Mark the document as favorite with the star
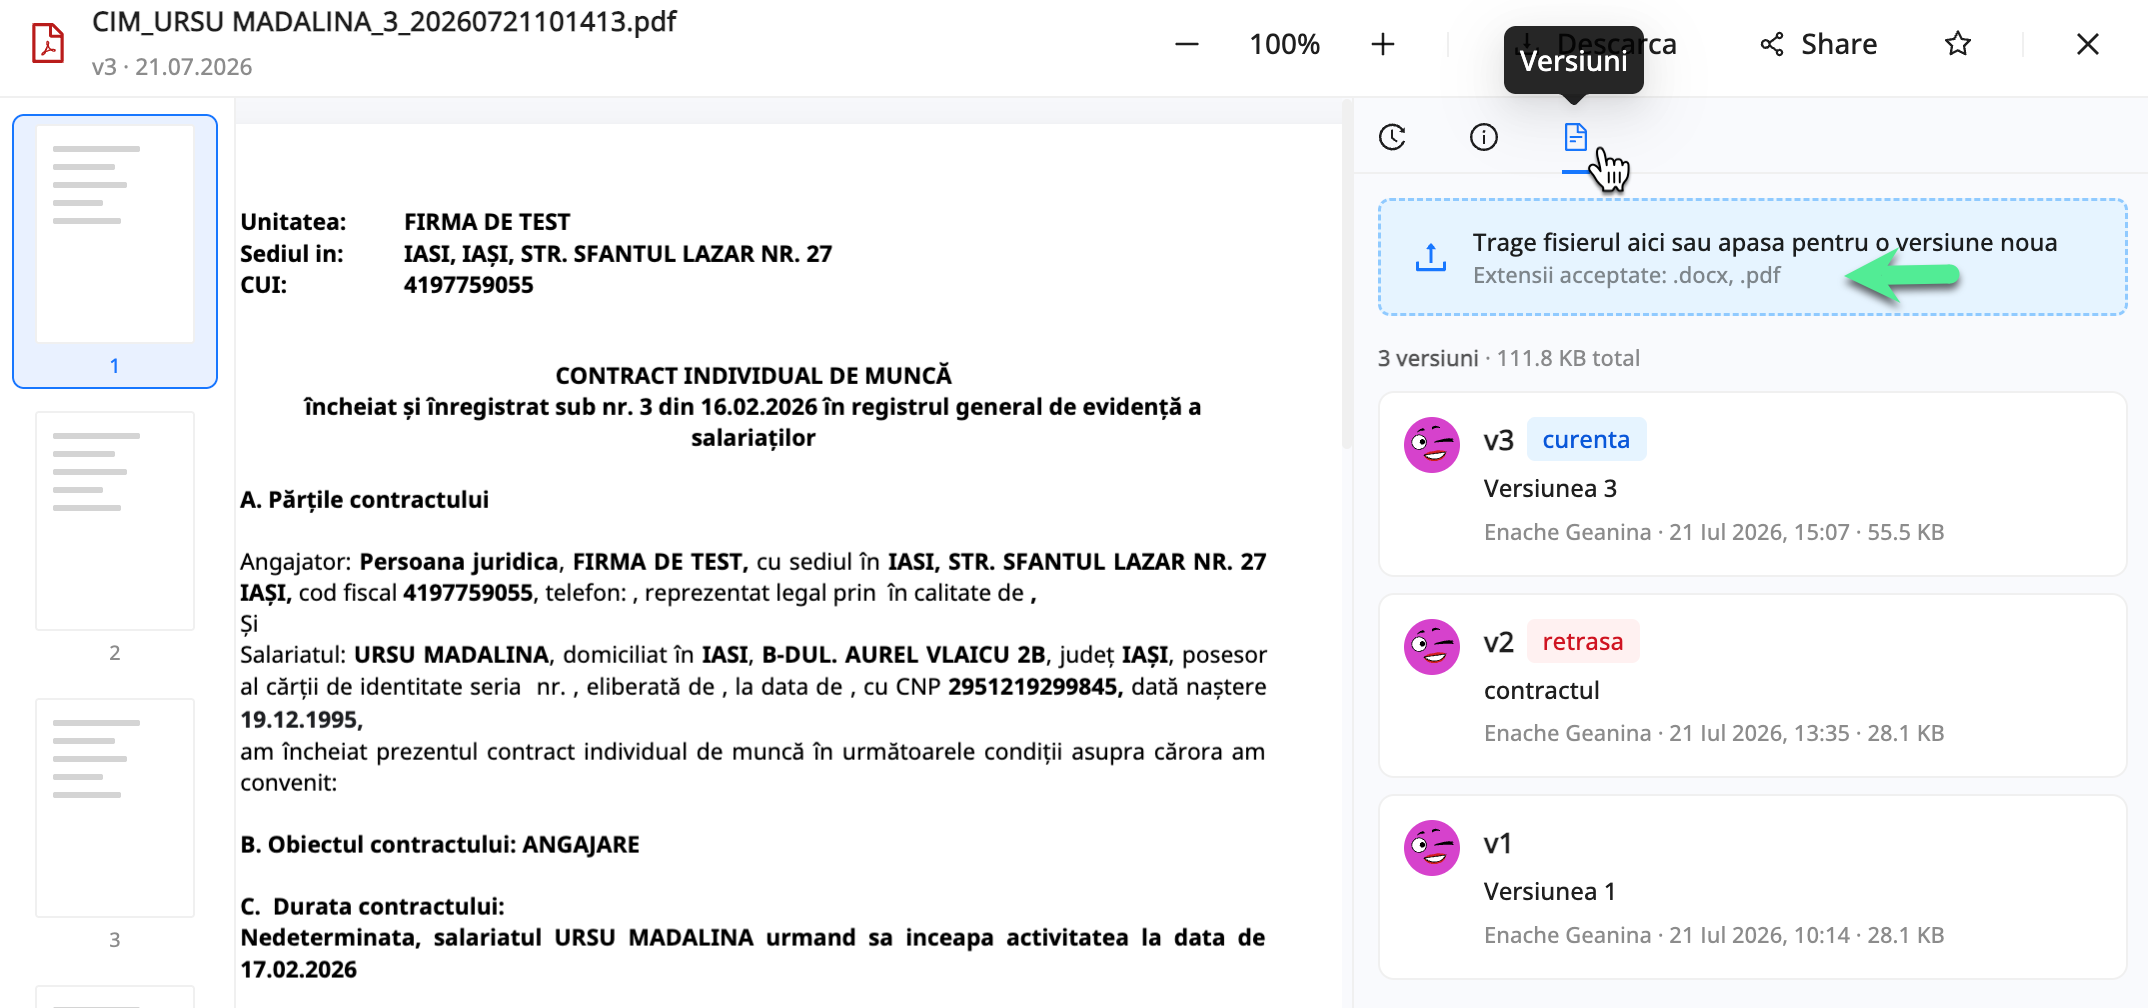This screenshot has height=1008, width=2148. [1957, 44]
